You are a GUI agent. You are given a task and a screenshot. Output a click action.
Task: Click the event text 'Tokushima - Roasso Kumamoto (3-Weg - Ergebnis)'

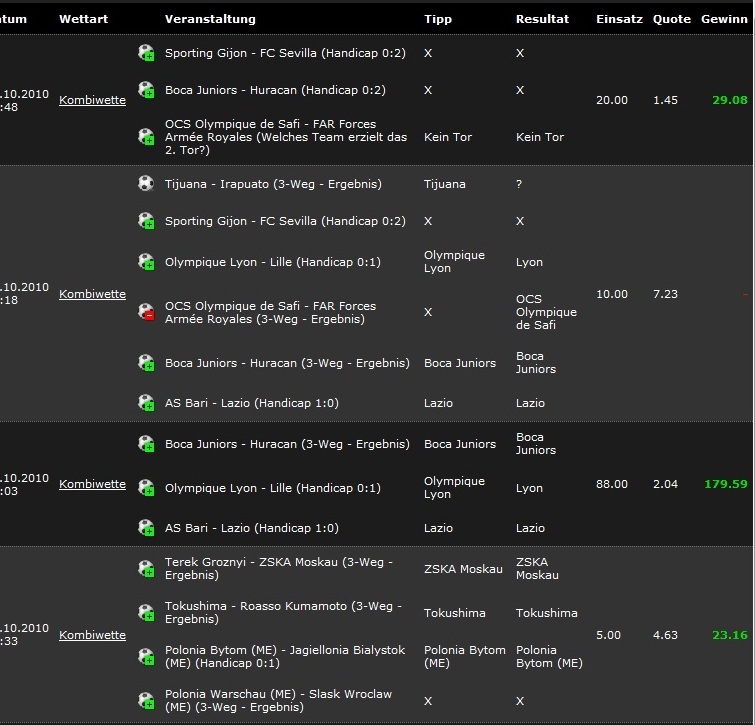coord(283,612)
